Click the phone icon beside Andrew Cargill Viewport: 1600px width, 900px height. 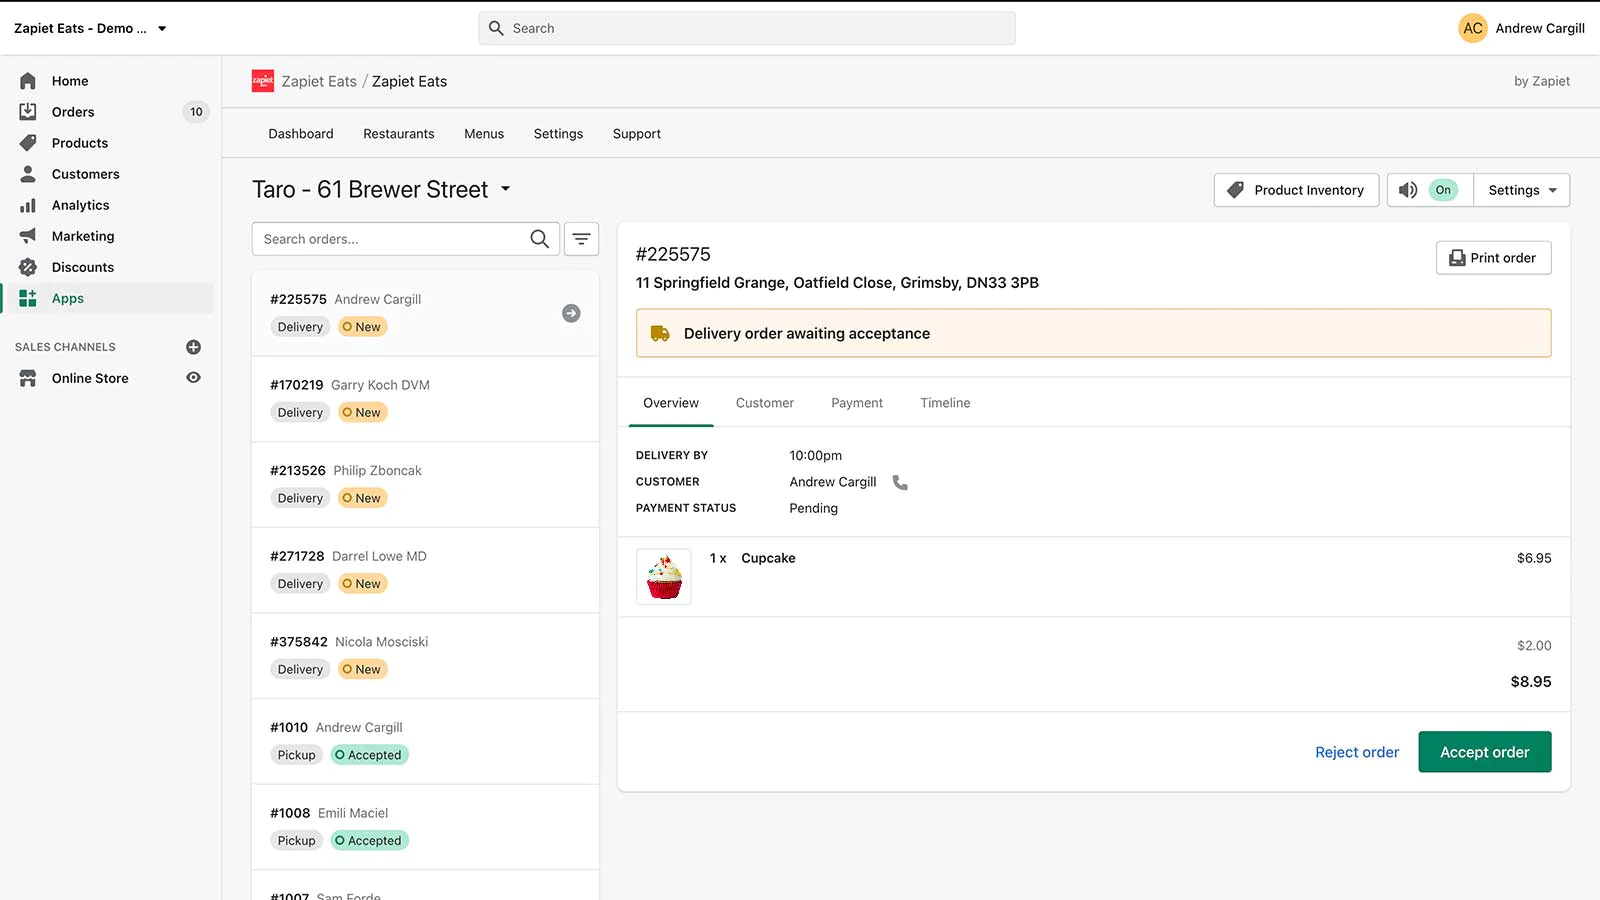pos(900,482)
